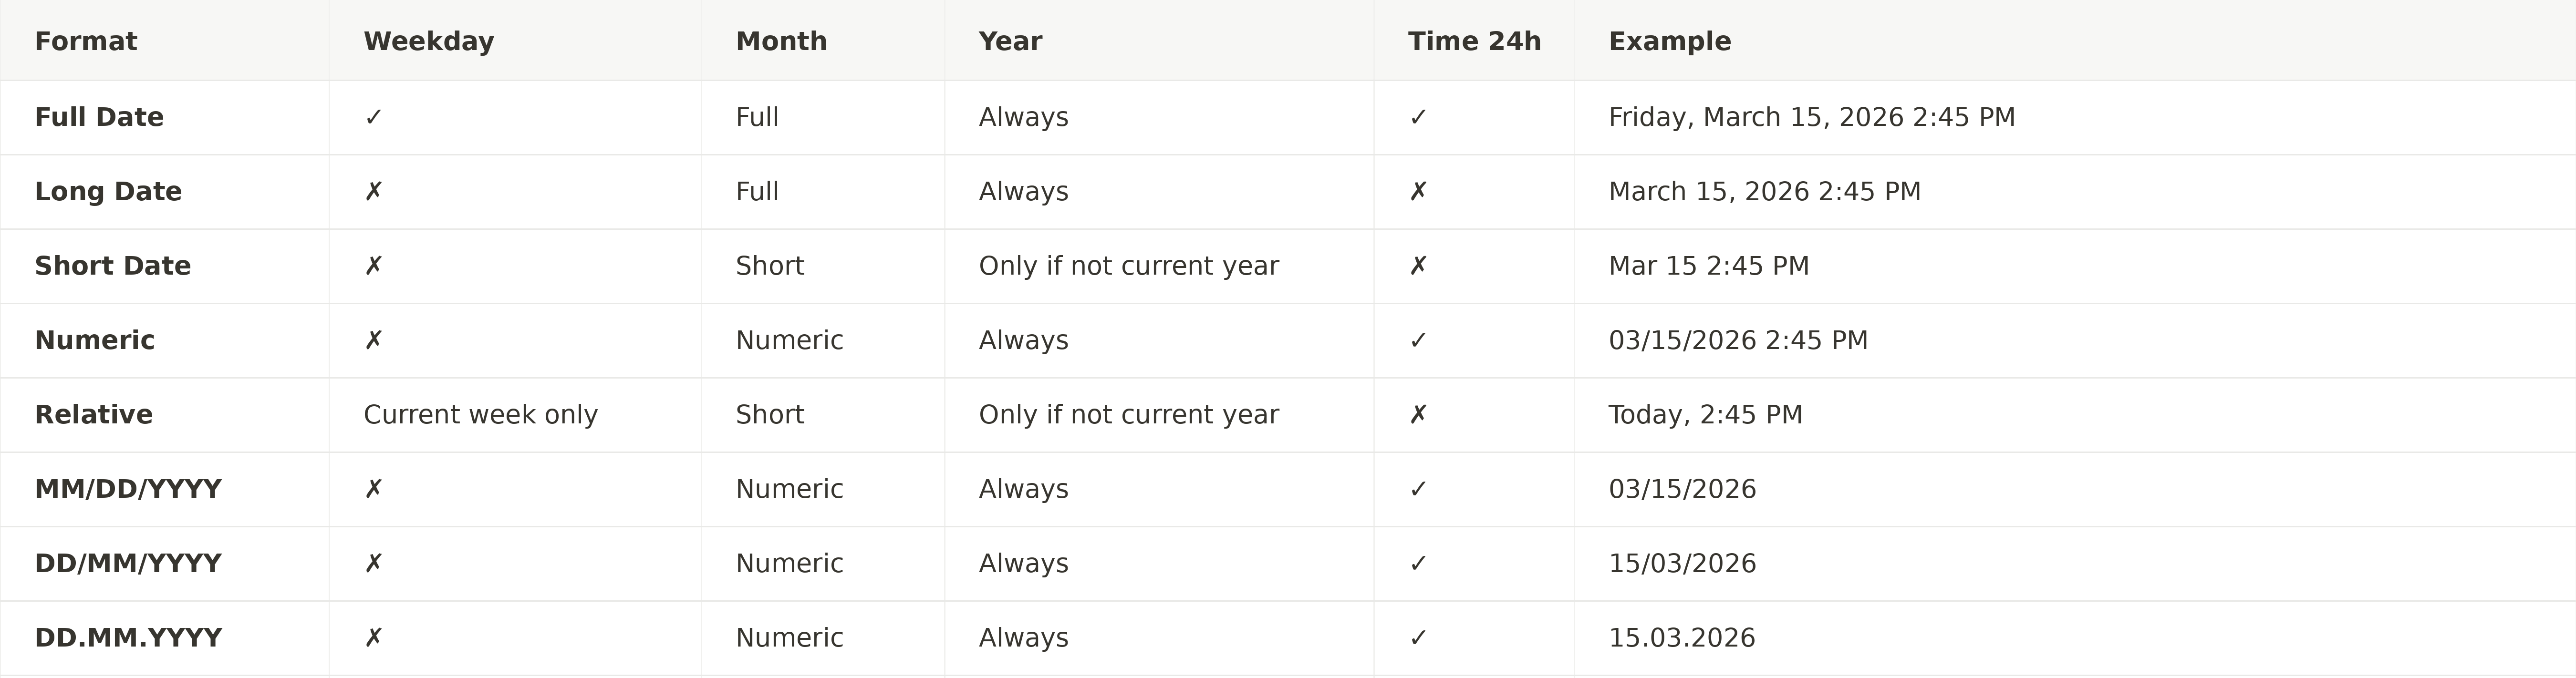Click the Time 24h column header
The image size is (2576, 678).
[x=1474, y=41]
